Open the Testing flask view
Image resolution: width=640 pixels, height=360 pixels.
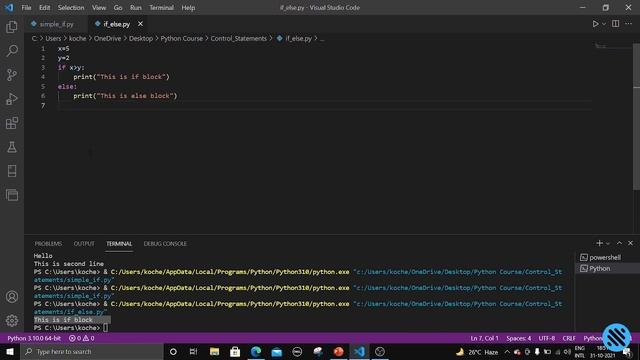coord(12,147)
